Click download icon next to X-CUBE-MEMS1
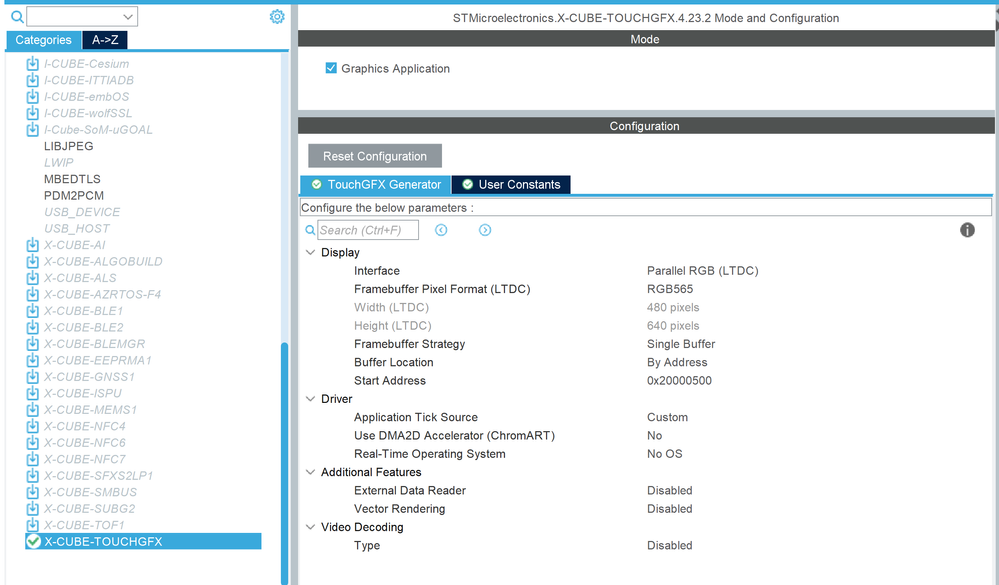The image size is (999, 585). (x=32, y=410)
